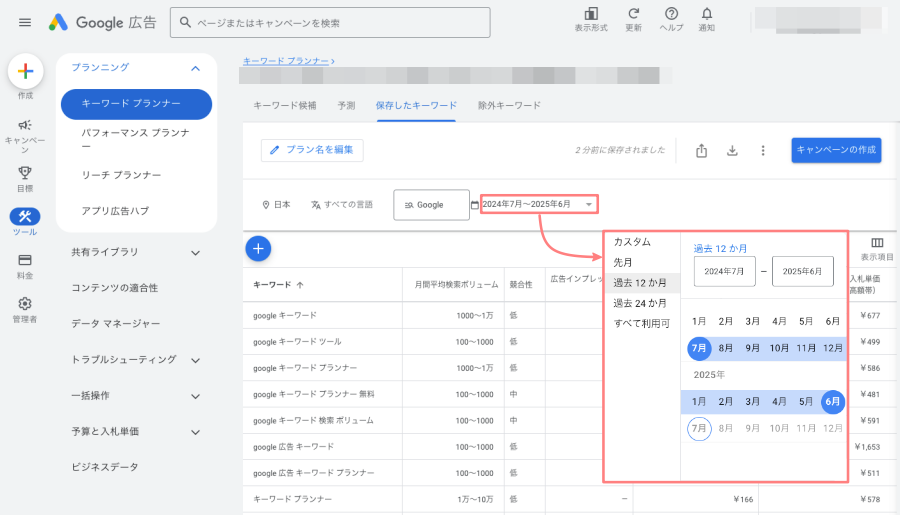Open the three-dot more options menu

point(763,150)
